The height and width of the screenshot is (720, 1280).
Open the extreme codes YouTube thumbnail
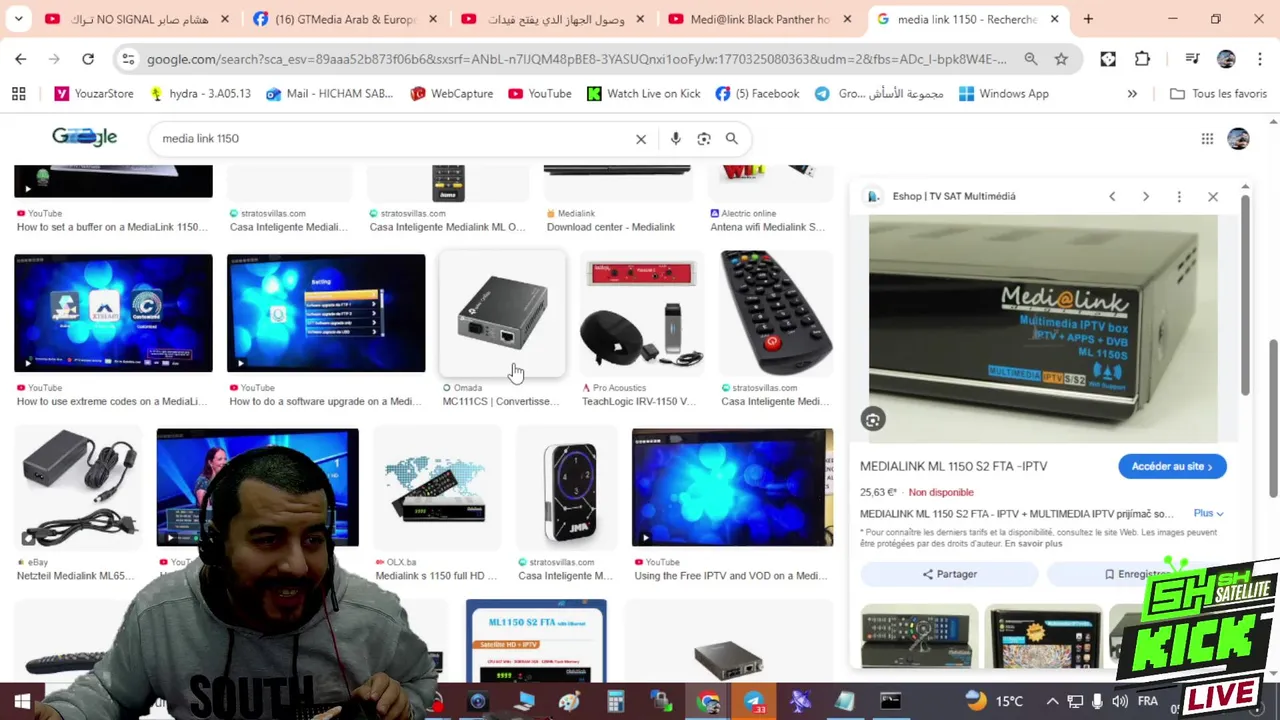113,313
